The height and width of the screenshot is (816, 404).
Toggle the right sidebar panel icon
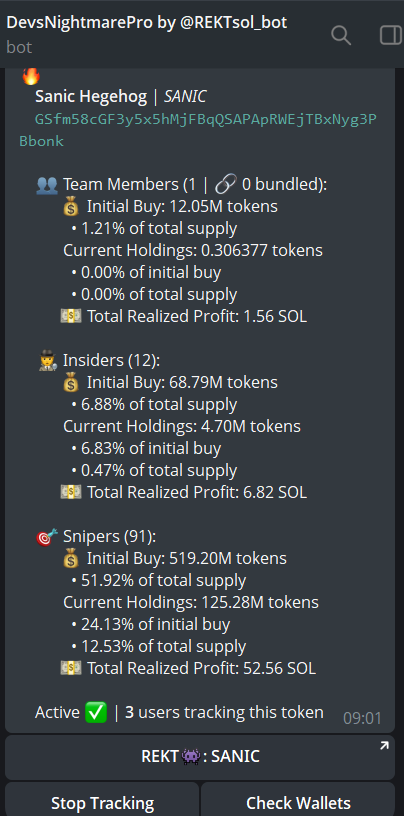tap(390, 35)
